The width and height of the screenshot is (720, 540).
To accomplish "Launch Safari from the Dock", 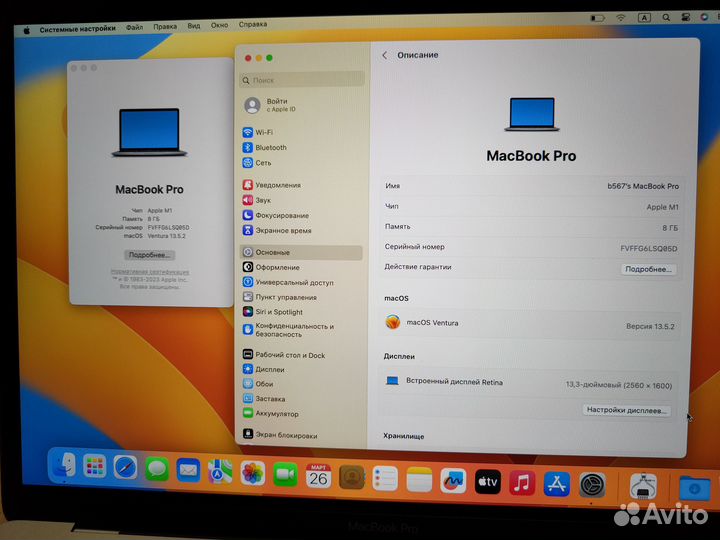I will pyautogui.click(x=125, y=468).
